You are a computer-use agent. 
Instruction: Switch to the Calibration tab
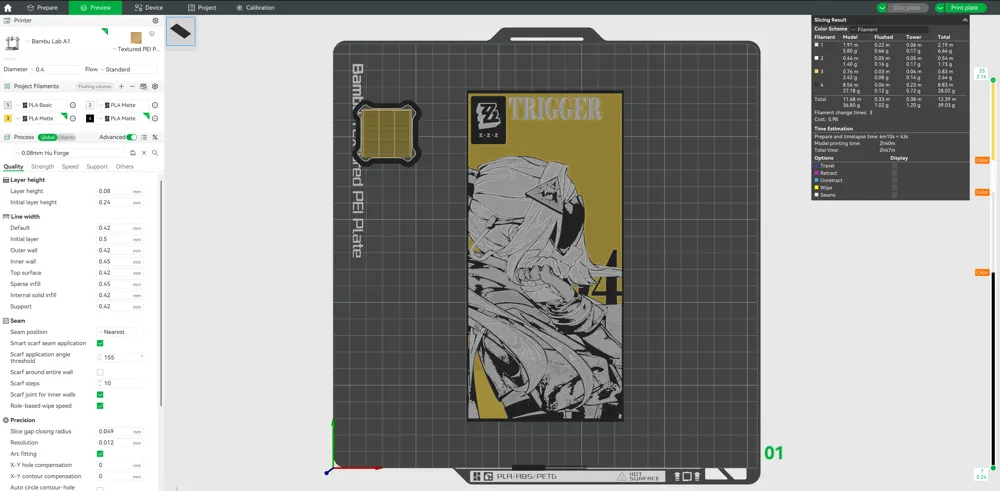click(x=255, y=8)
